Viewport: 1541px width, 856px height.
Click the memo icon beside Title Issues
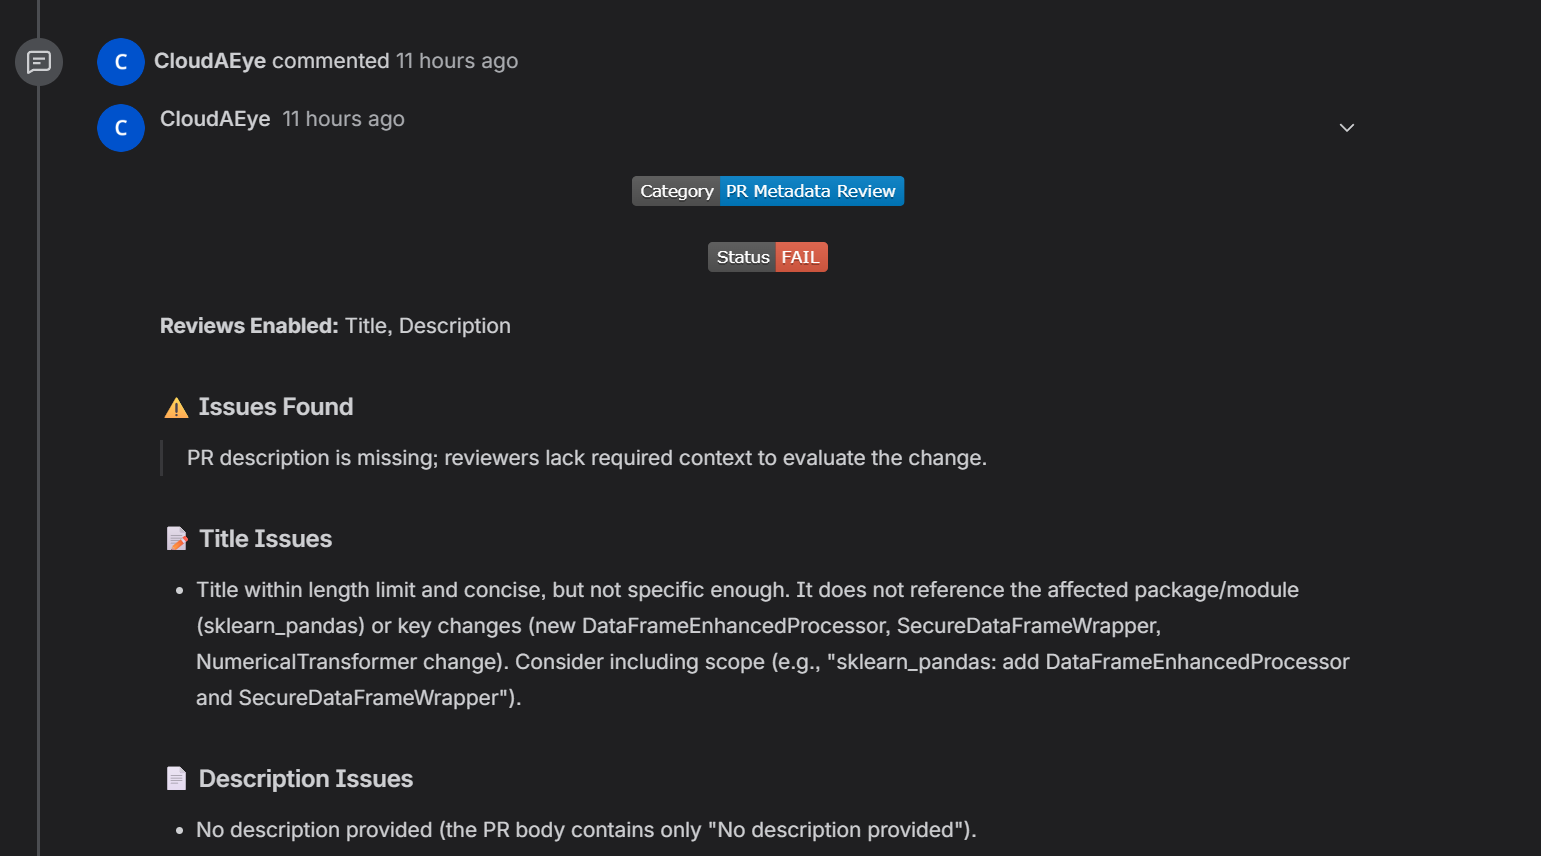(177, 539)
